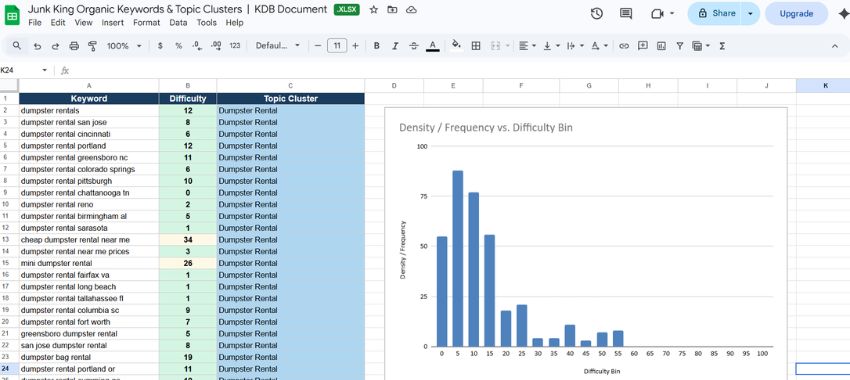Open the Gemini sparkle assistant
Screen dimensions: 850x380
click(843, 14)
